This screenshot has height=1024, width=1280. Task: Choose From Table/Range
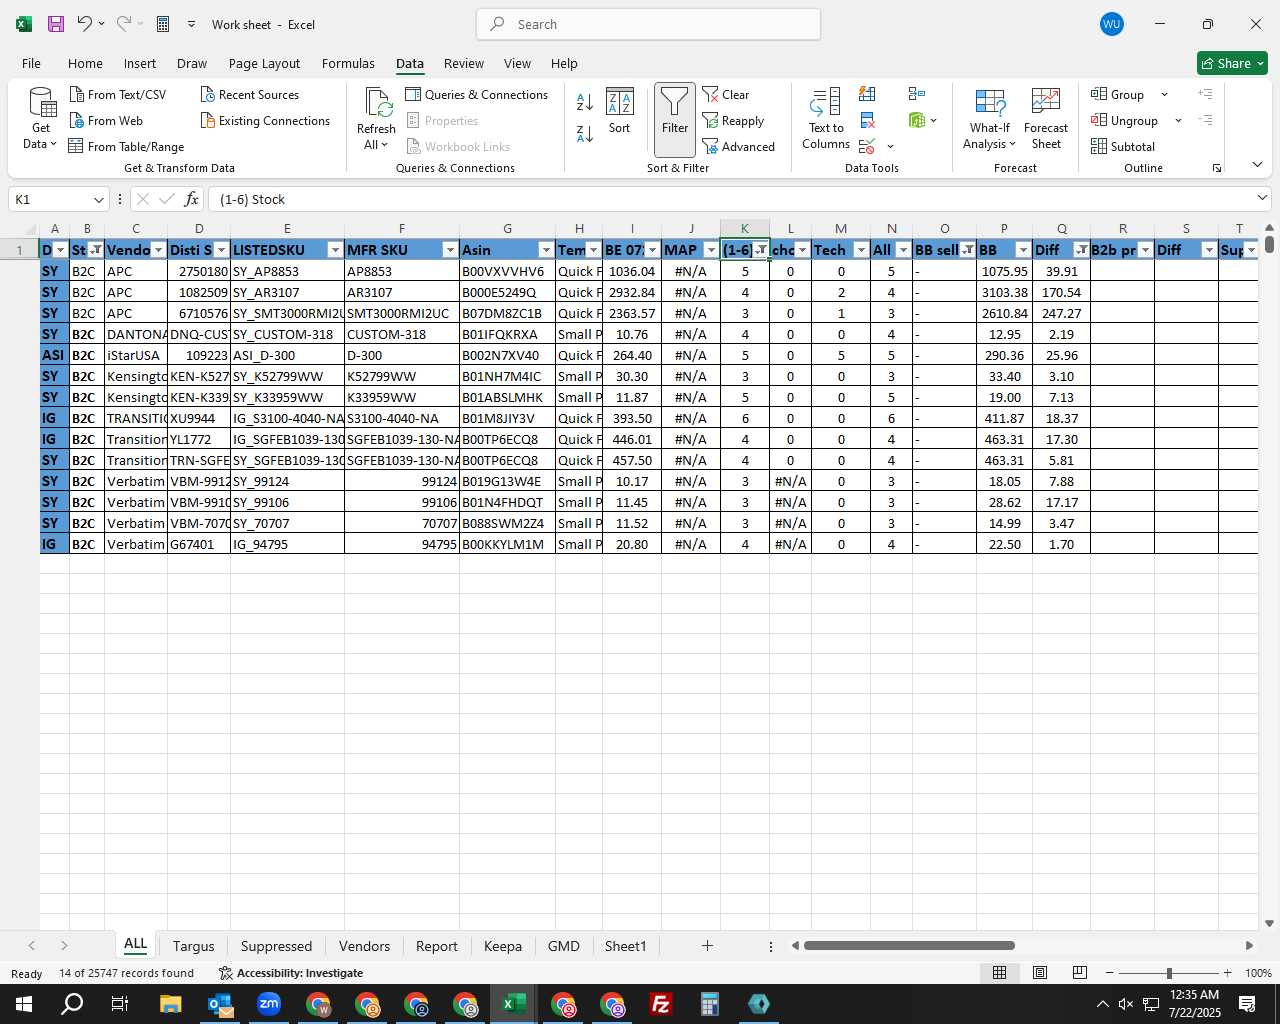point(126,146)
